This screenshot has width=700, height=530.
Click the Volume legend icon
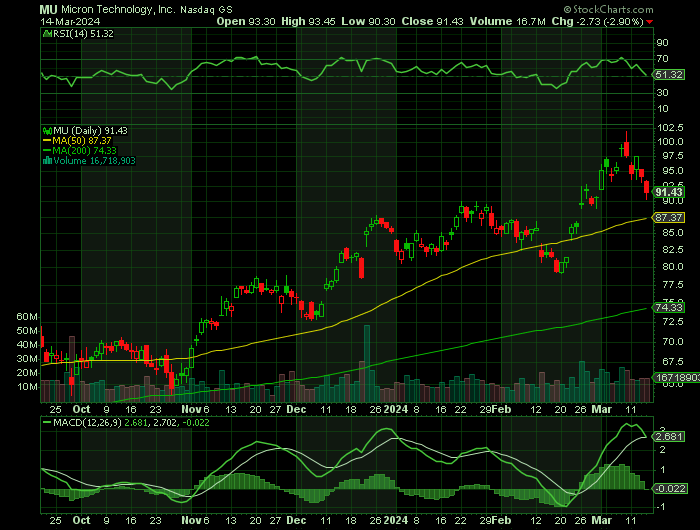pyautogui.click(x=44, y=161)
